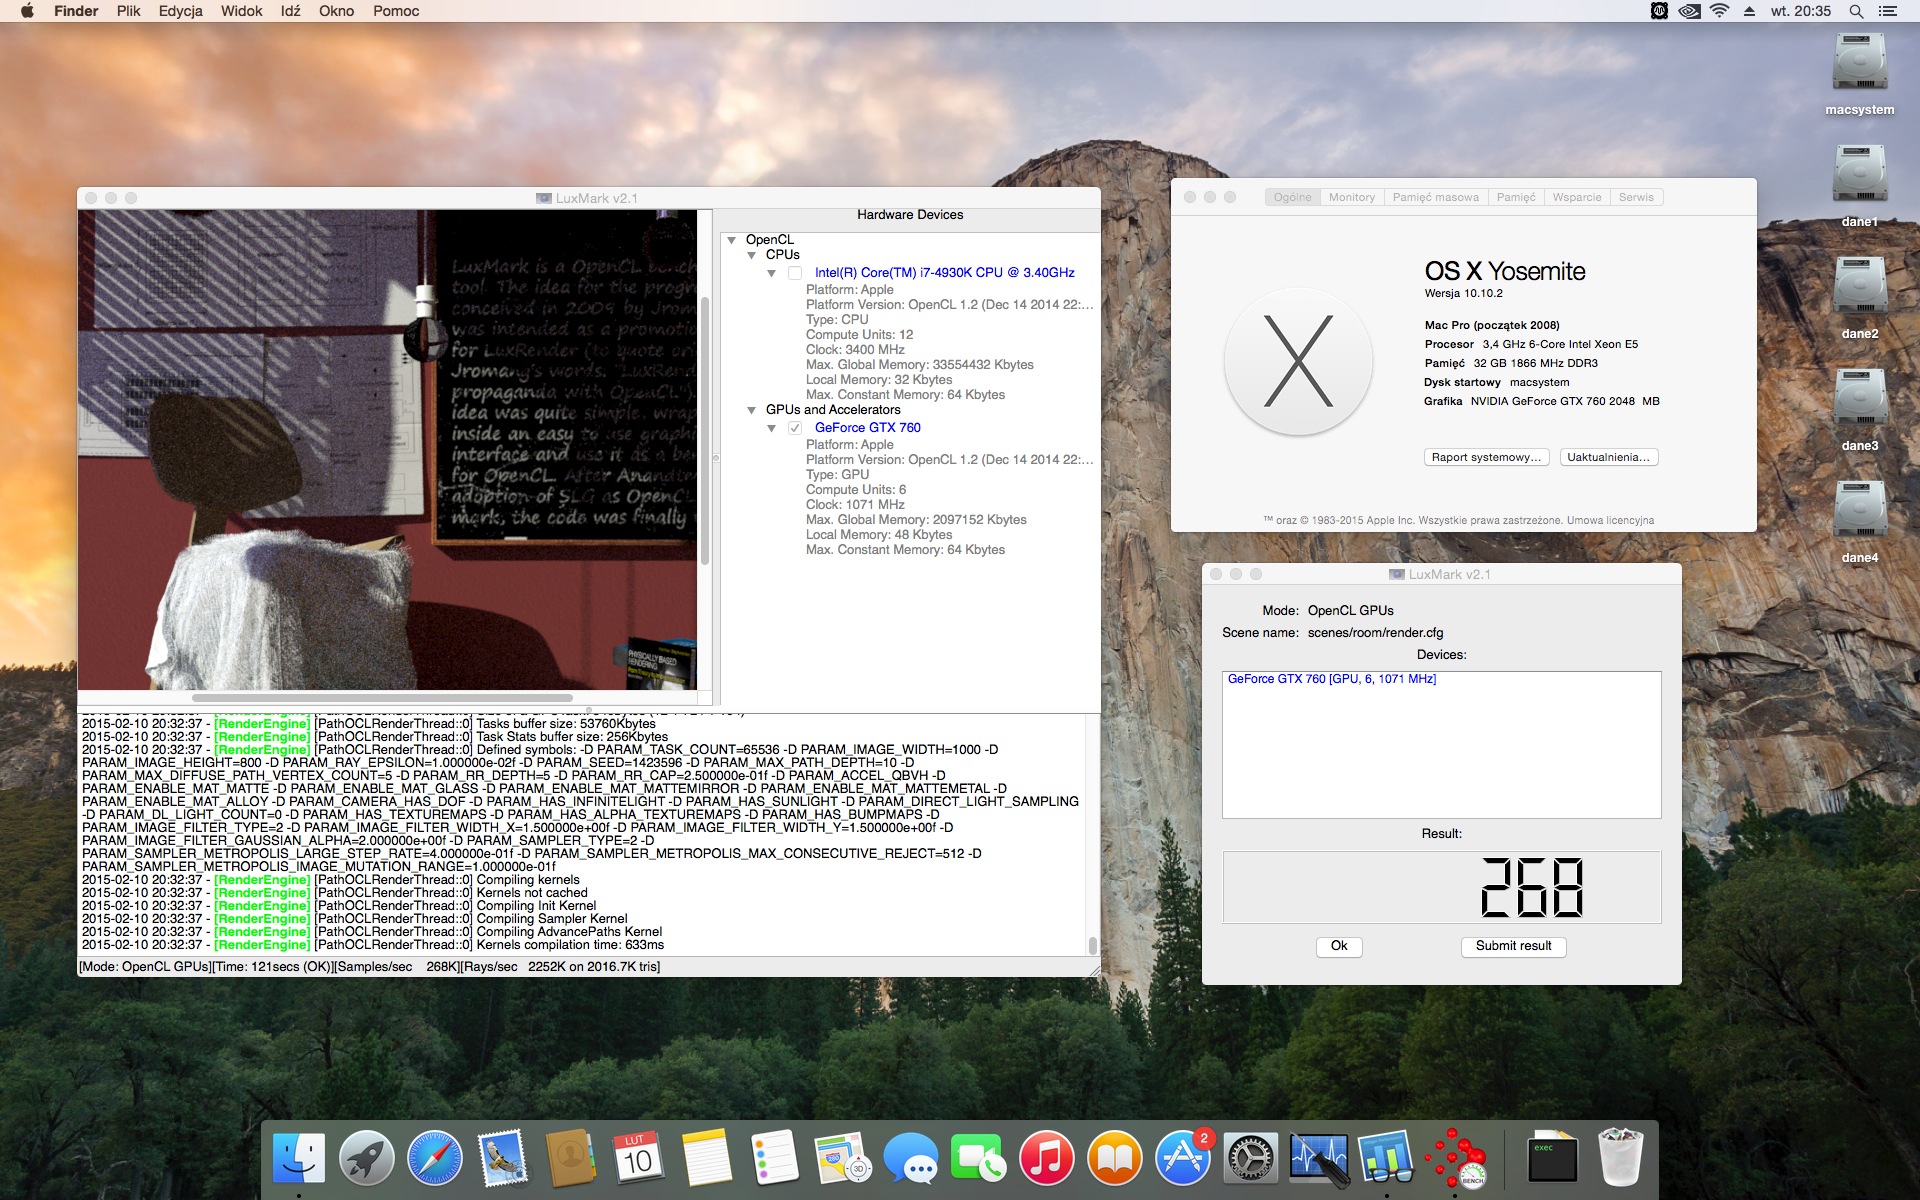Image resolution: width=1920 pixels, height=1200 pixels.
Task: Open iTunes from the Dock
Action: pyautogui.click(x=1047, y=1159)
